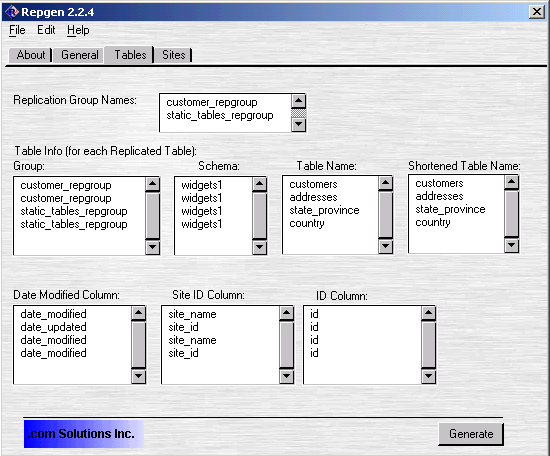
Task: Click the Generate button
Action: [x=471, y=434]
